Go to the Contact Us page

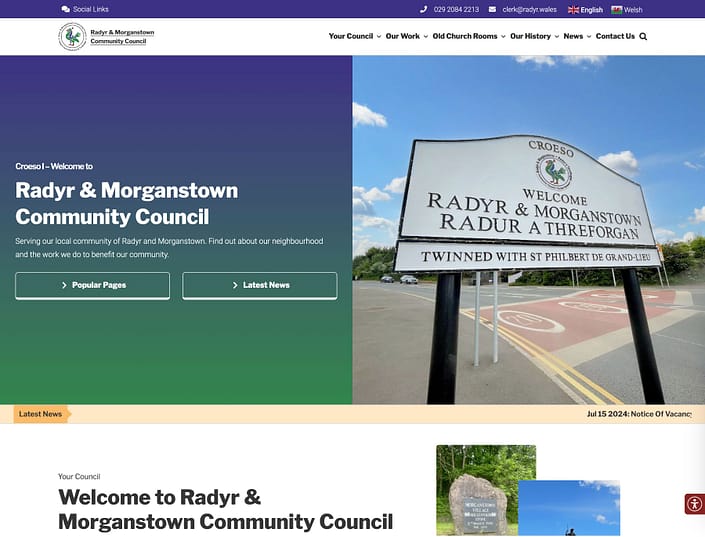point(615,36)
